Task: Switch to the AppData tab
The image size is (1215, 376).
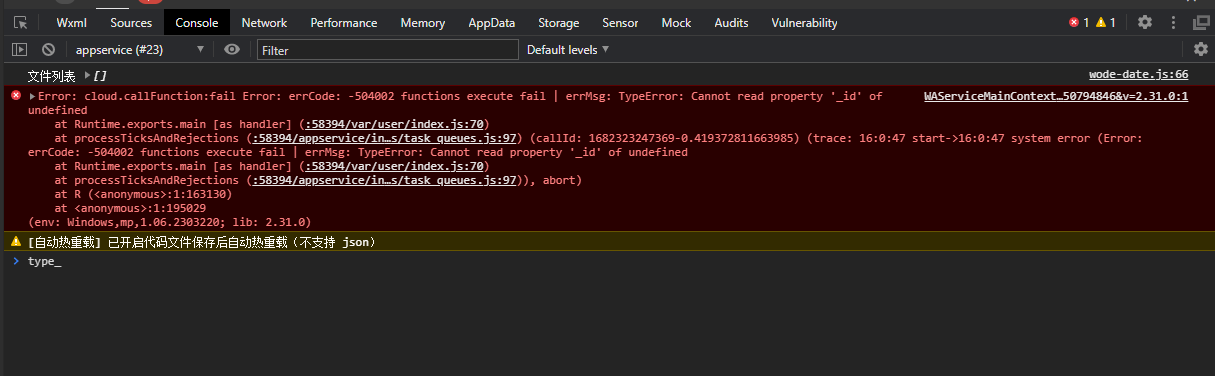Action: point(492,22)
